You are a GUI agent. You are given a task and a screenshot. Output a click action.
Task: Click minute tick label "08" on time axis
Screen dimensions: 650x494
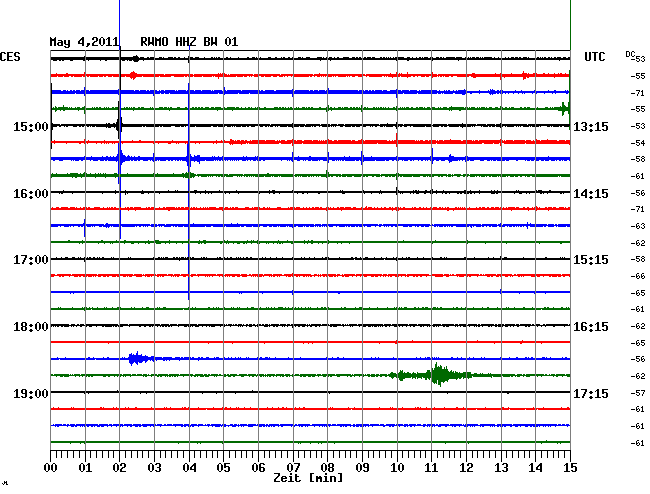pyautogui.click(x=327, y=468)
